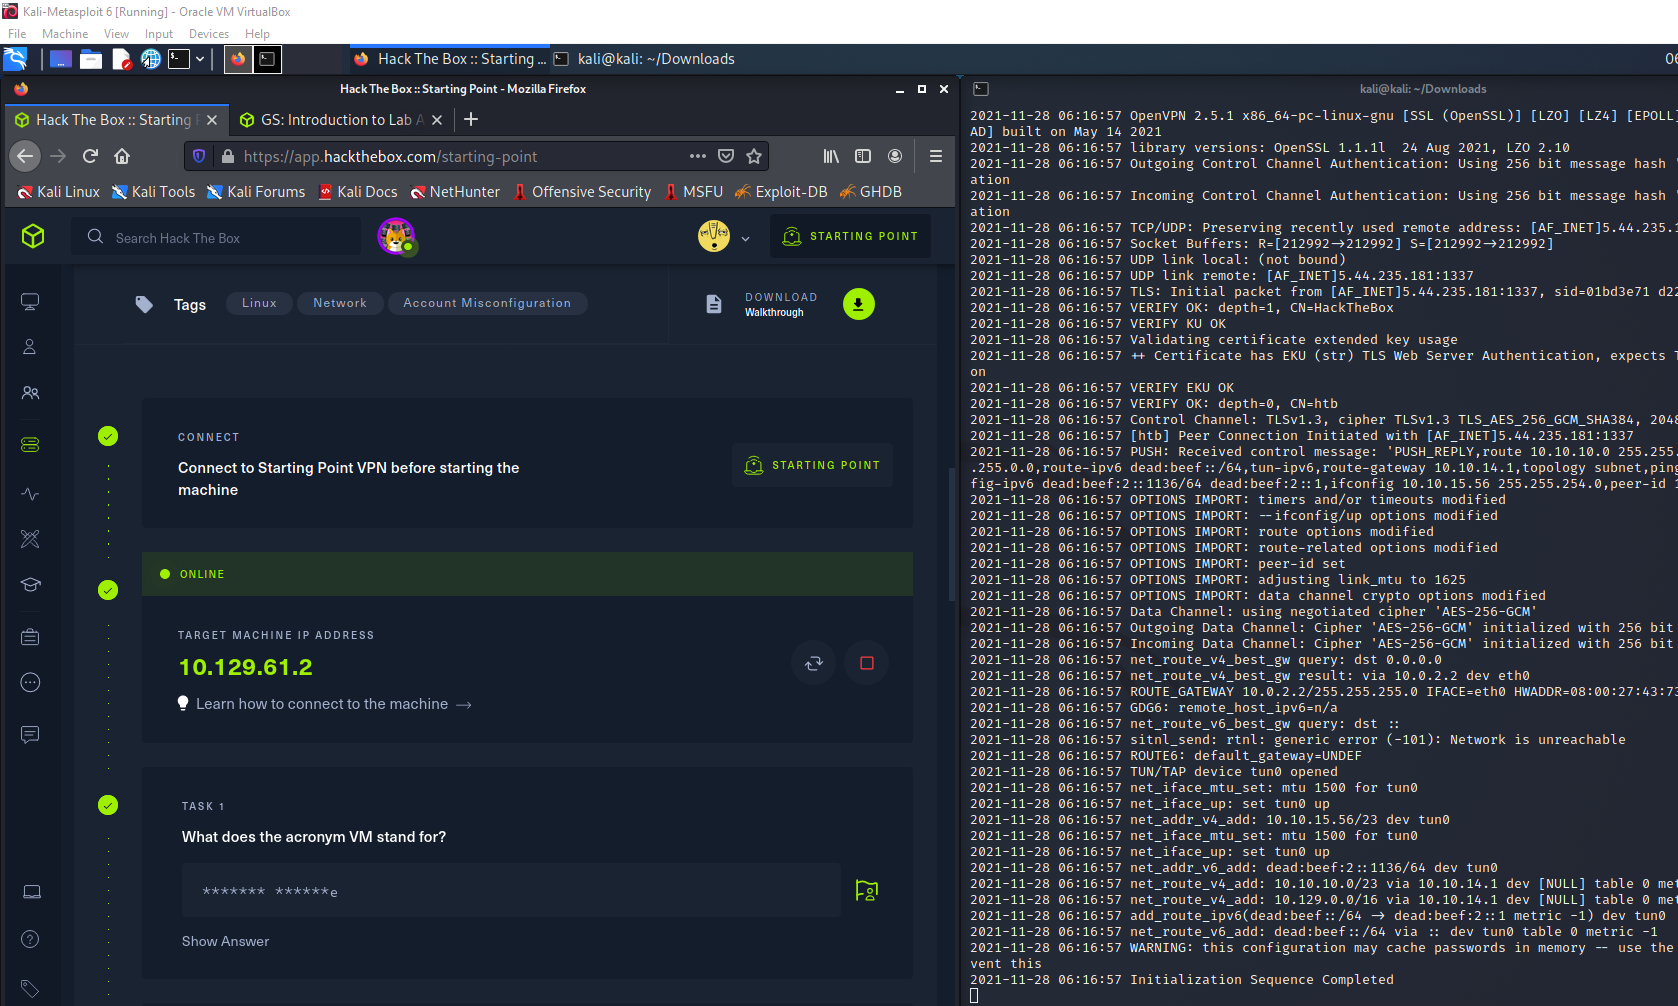The width and height of the screenshot is (1678, 1006).
Task: Open the Kali Tools bookmark
Action: [153, 192]
